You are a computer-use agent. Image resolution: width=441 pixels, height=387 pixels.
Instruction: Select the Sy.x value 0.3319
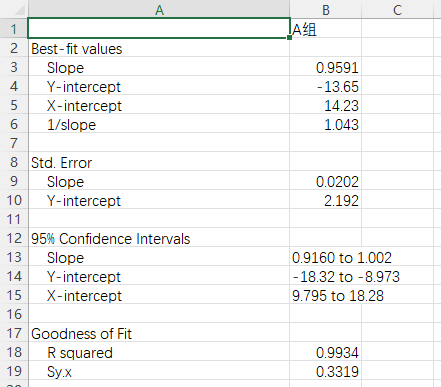pyautogui.click(x=326, y=371)
